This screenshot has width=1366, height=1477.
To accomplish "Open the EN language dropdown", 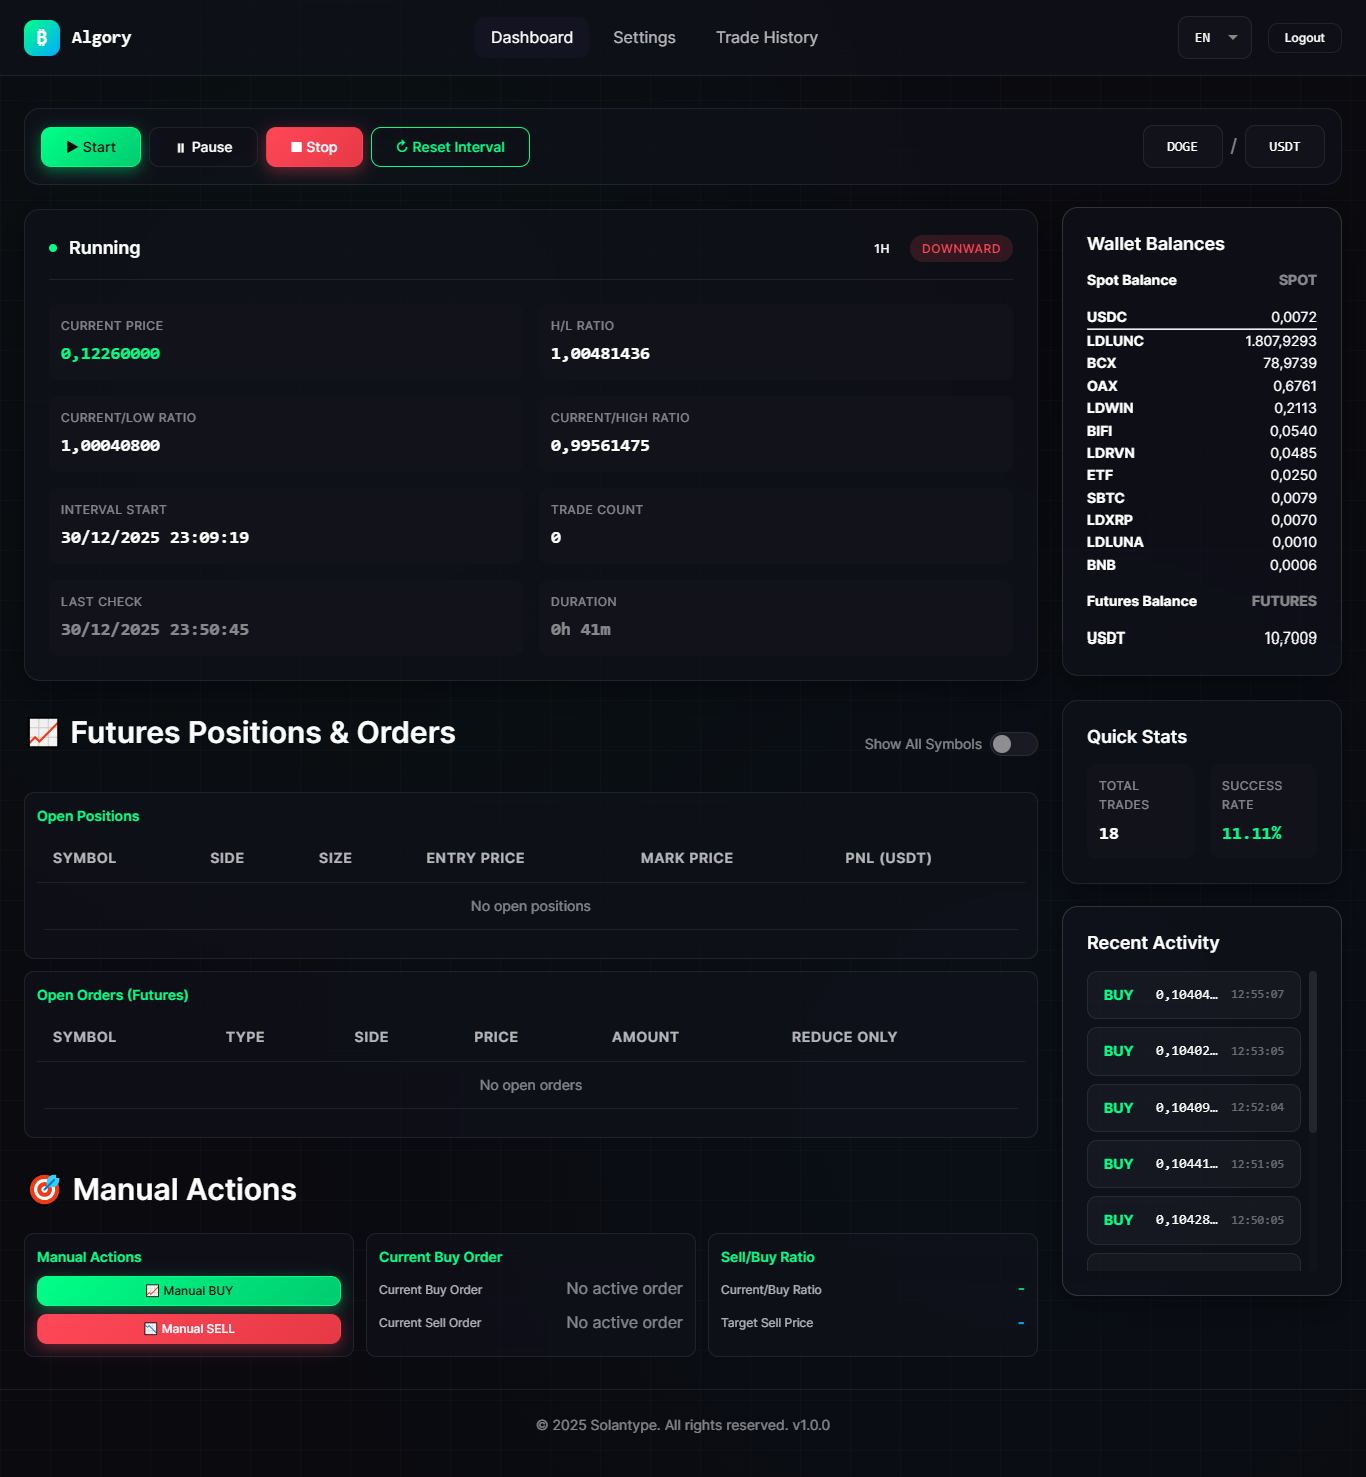I will 1214,38.
